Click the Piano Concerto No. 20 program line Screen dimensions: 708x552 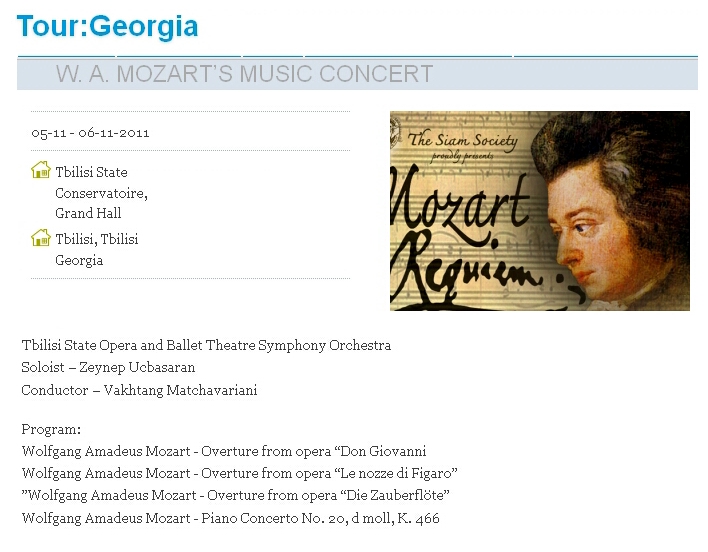pyautogui.click(x=230, y=518)
